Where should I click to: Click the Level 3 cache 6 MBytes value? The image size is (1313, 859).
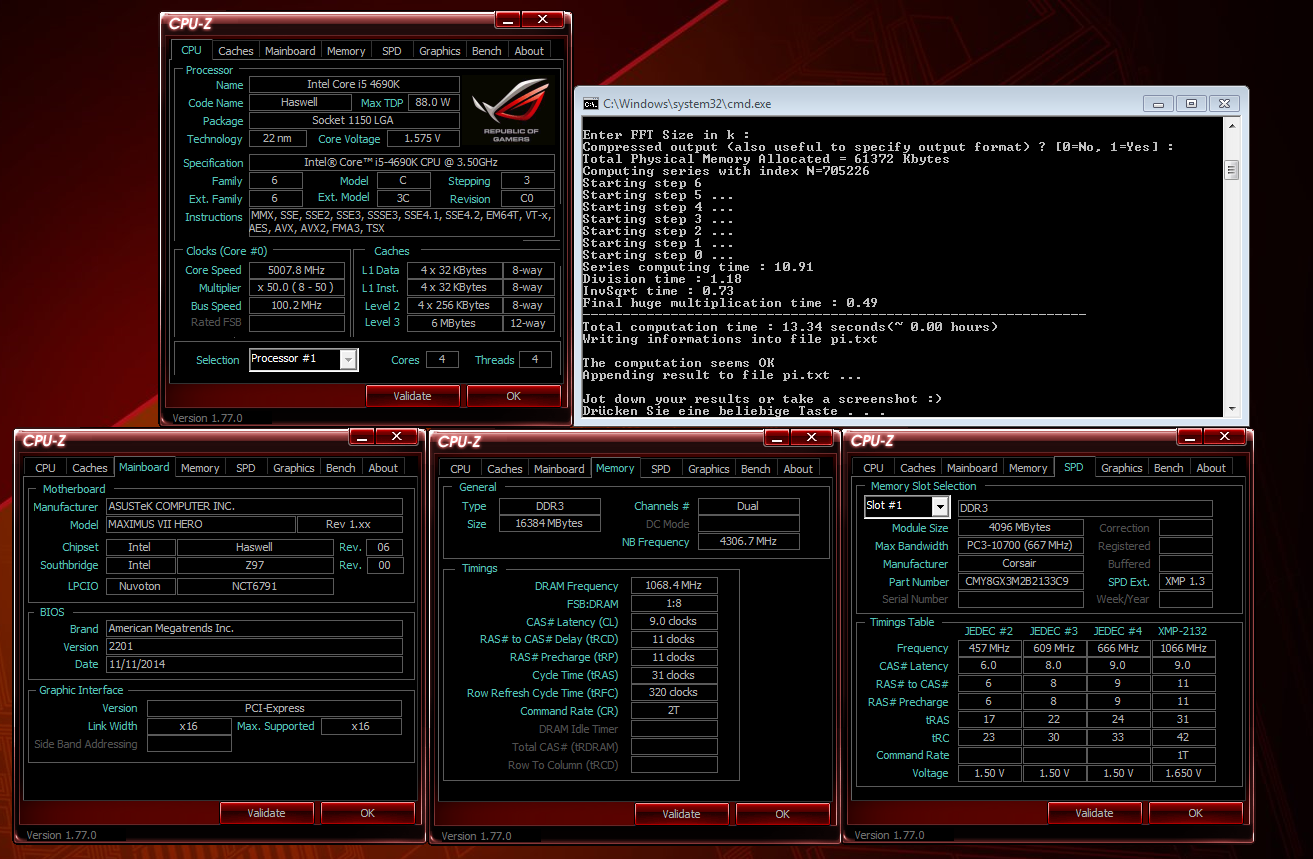point(453,323)
